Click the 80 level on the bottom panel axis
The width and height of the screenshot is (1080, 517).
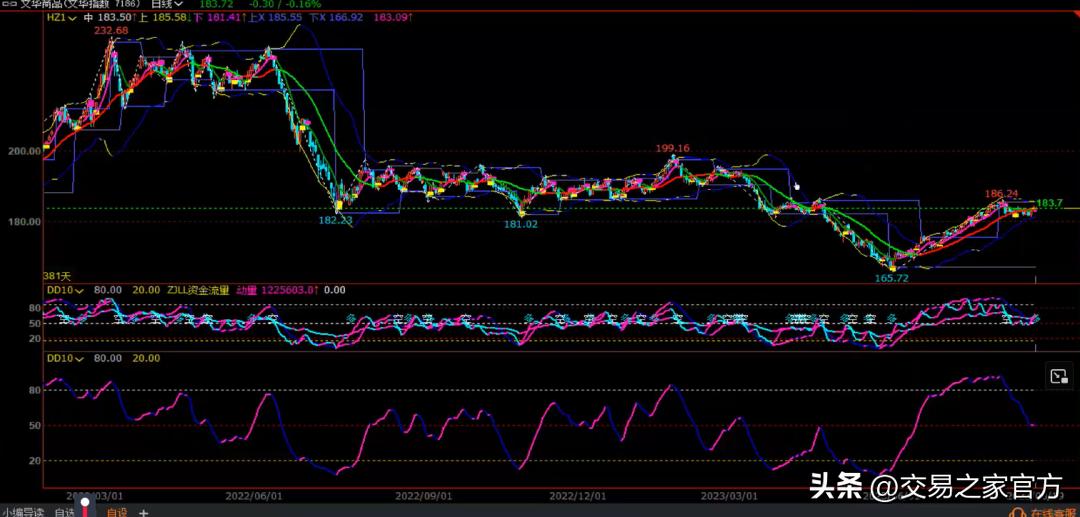click(x=34, y=390)
